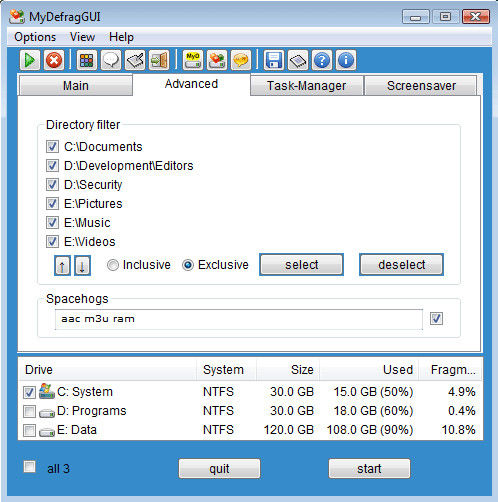Click the blue info icon
Viewport: 498px width, 502px height.
click(x=346, y=60)
